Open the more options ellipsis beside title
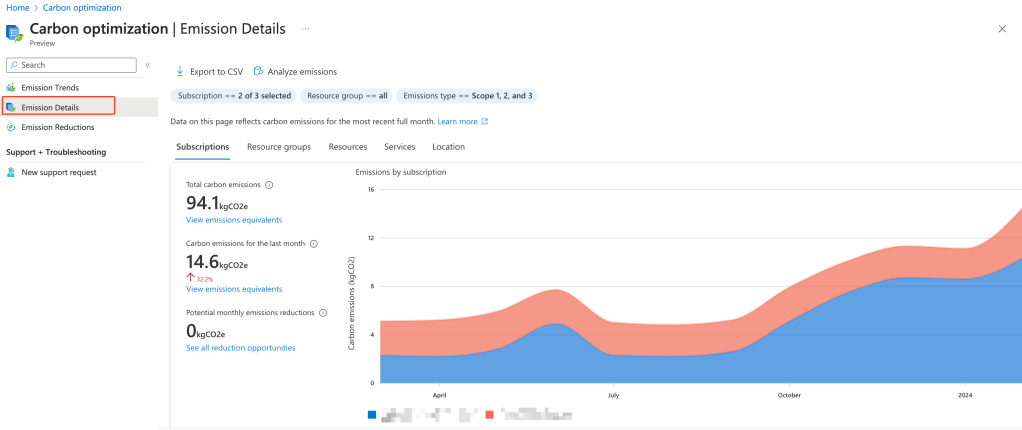The width and height of the screenshot is (1022, 430). (305, 29)
